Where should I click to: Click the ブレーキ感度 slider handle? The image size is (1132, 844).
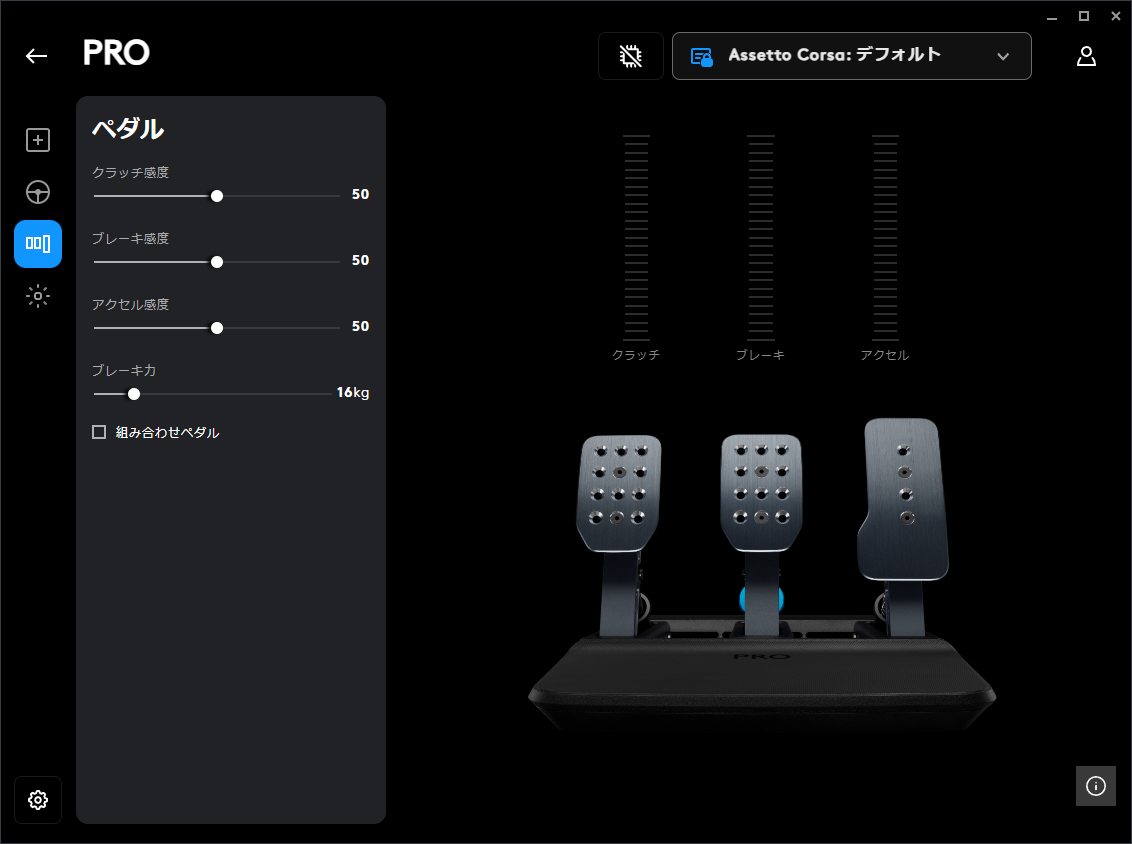pyautogui.click(x=217, y=262)
